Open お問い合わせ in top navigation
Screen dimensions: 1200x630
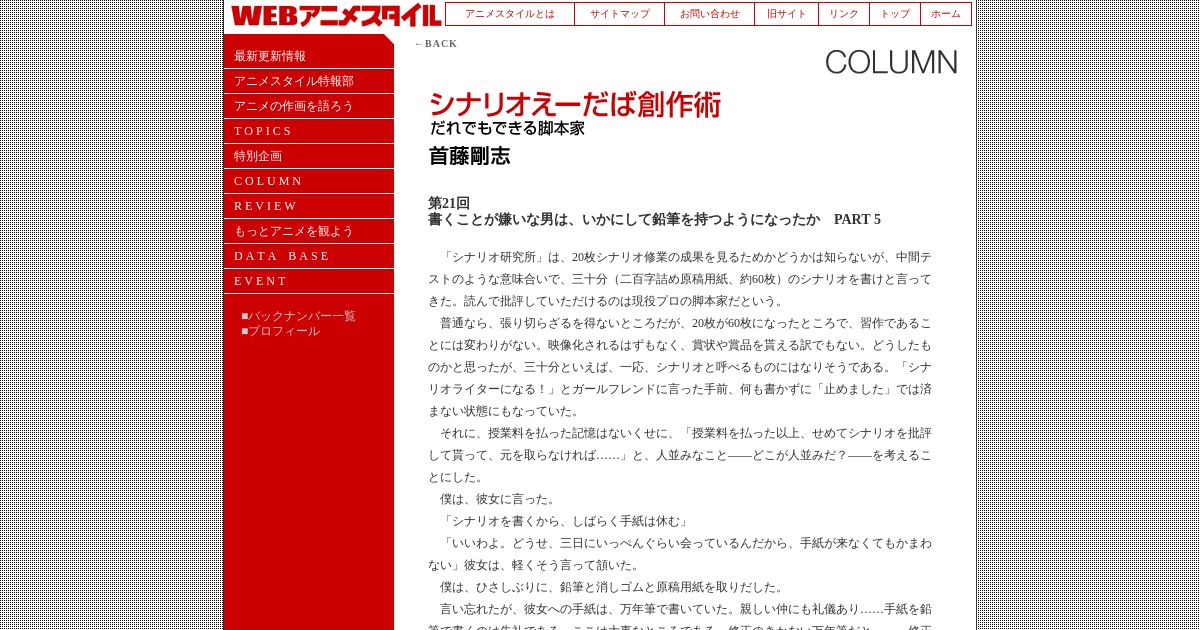tap(710, 14)
